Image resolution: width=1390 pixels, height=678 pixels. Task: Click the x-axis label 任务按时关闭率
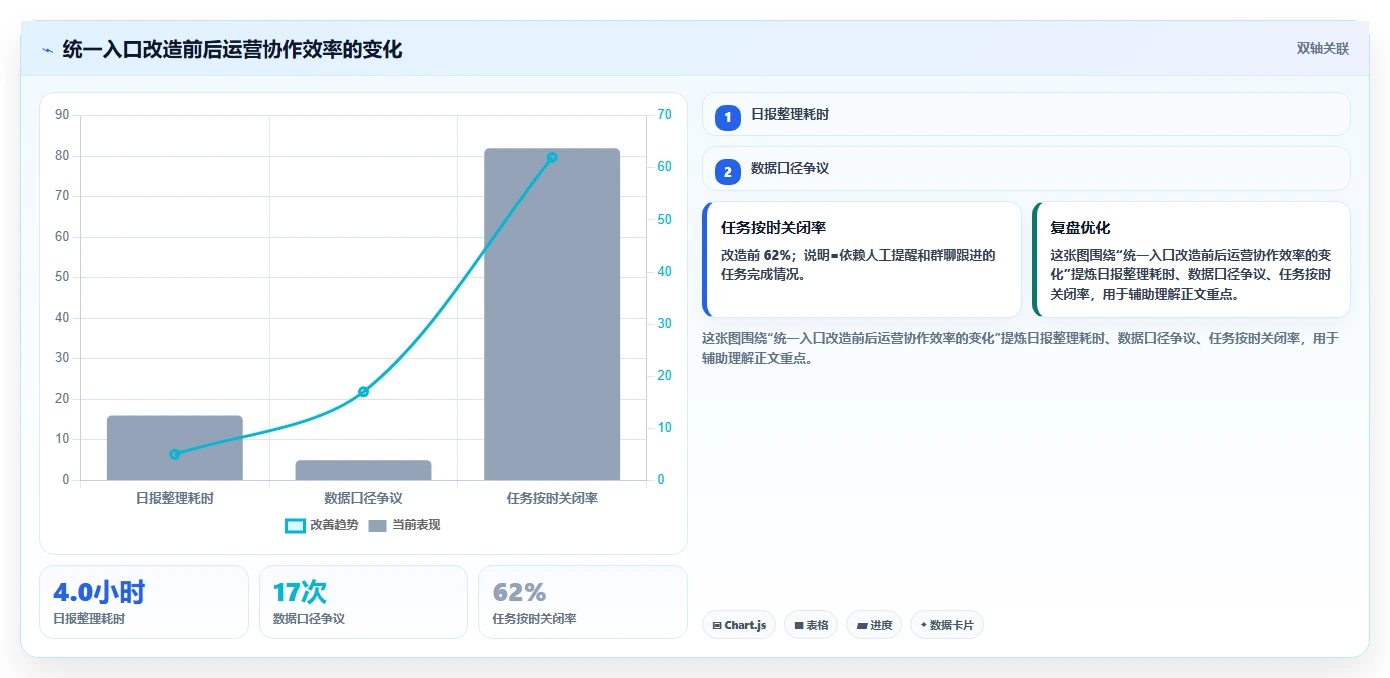pos(552,497)
